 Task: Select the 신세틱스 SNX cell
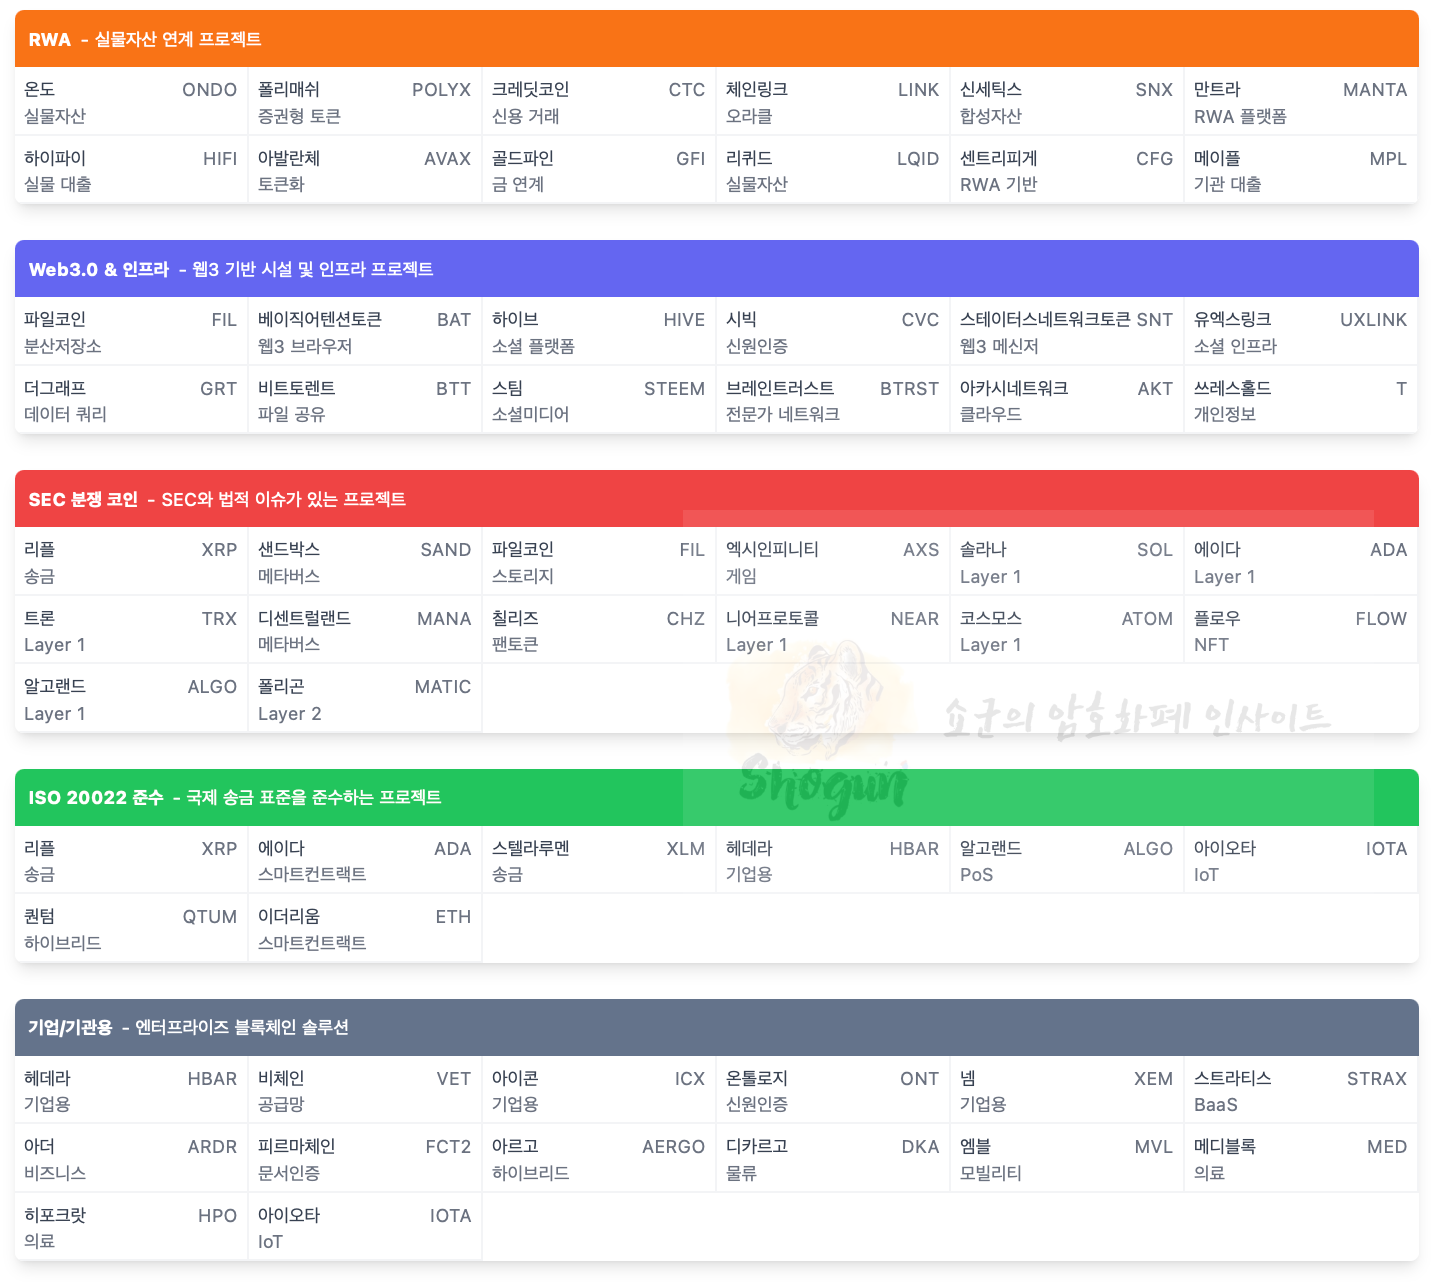[x=1067, y=102]
